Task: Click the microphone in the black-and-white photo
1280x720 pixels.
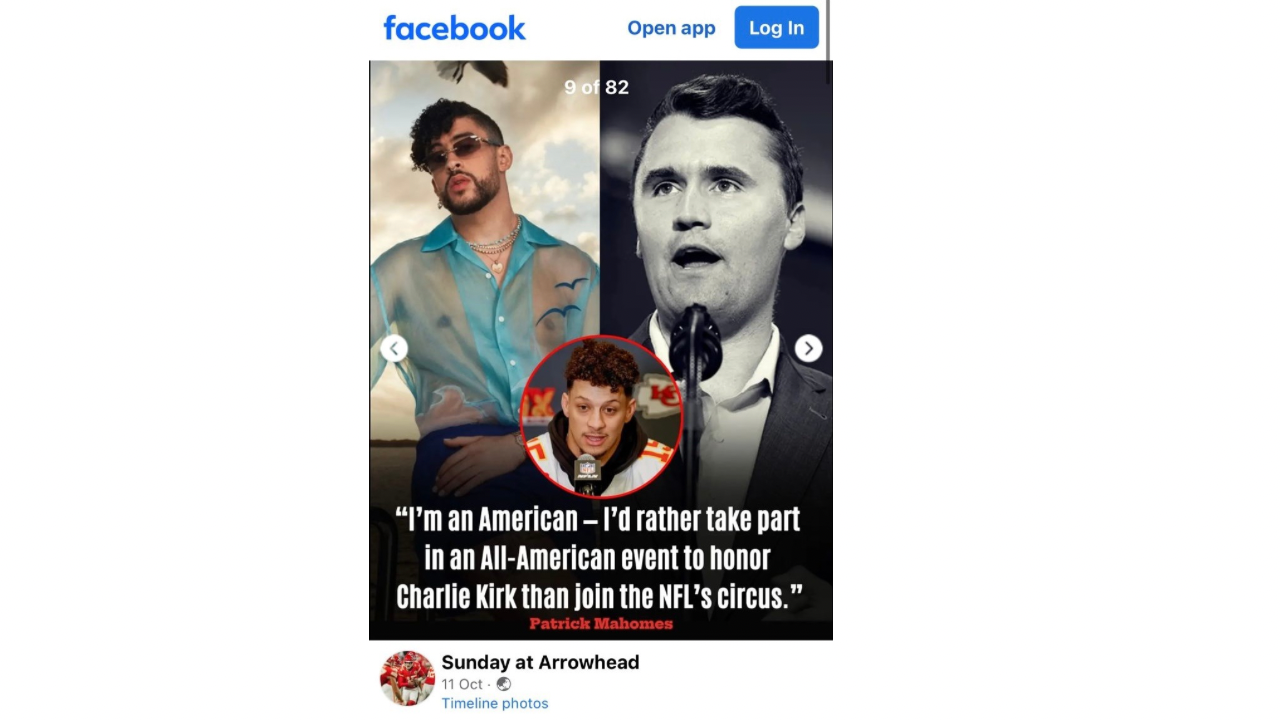Action: pyautogui.click(x=695, y=343)
